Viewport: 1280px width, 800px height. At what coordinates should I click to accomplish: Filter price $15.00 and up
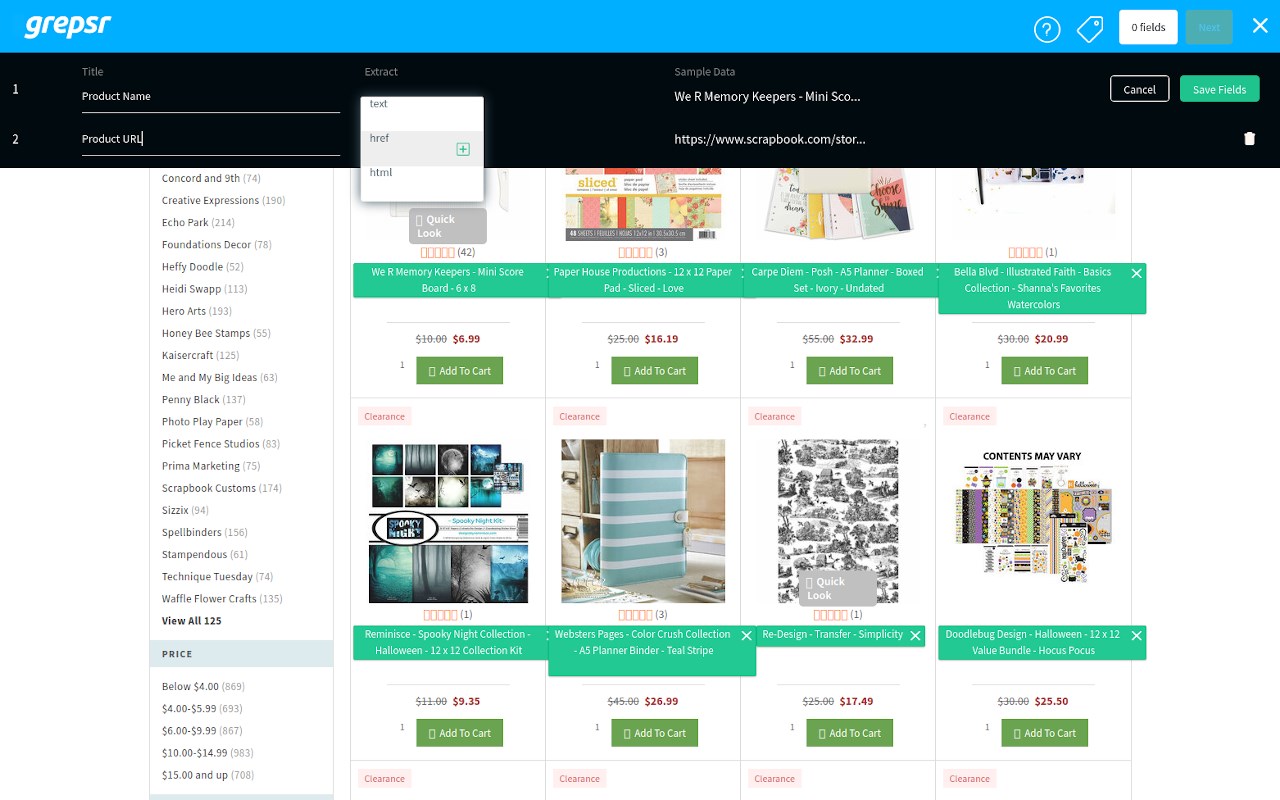tap(208, 775)
